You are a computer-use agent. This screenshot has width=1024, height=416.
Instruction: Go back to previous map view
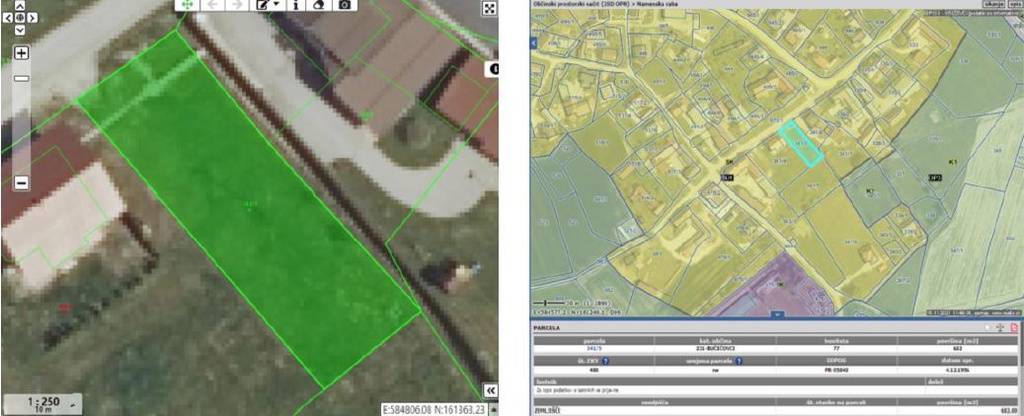[x=212, y=5]
